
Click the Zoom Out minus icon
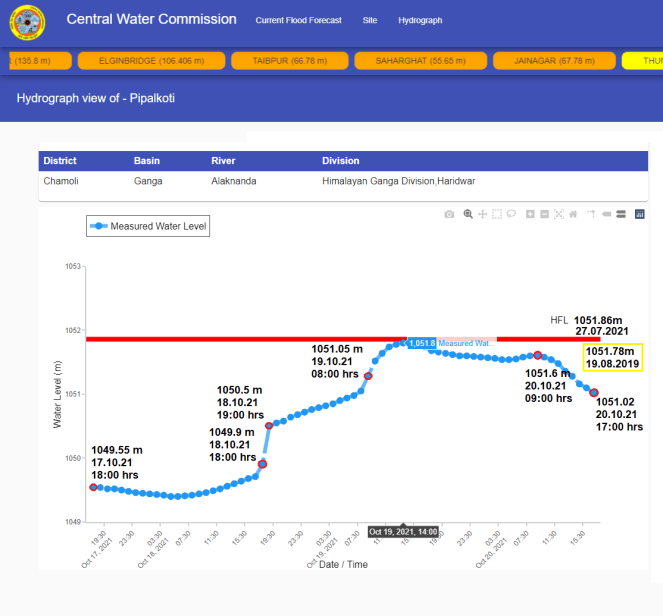[x=544, y=214]
